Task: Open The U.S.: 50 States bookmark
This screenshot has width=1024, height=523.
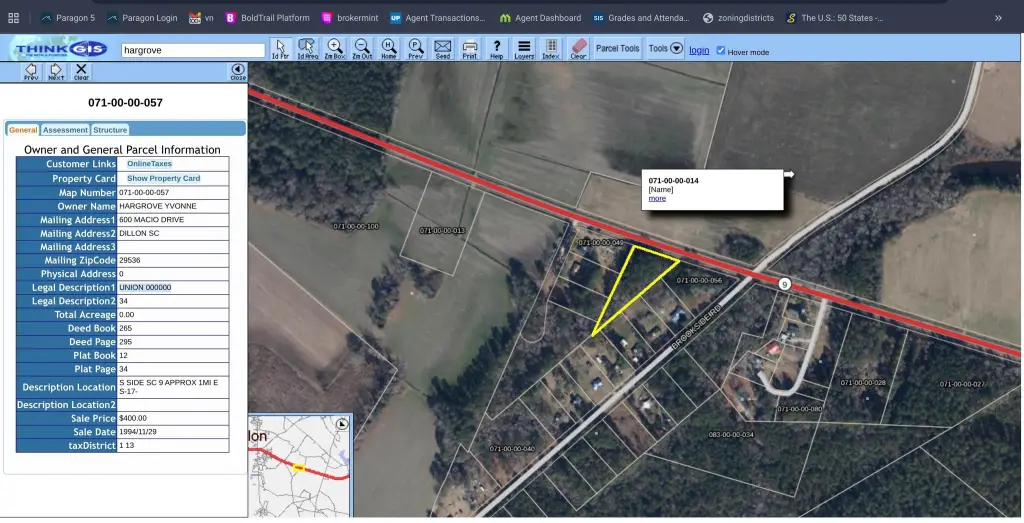Action: tap(835, 18)
